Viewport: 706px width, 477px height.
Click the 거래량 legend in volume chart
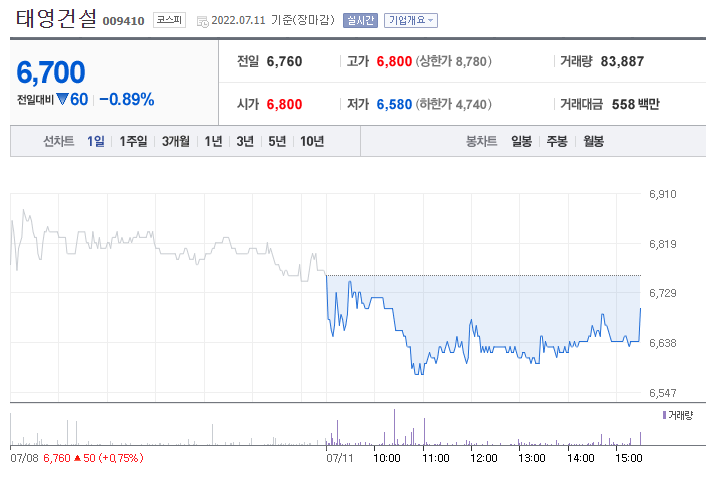click(x=678, y=415)
